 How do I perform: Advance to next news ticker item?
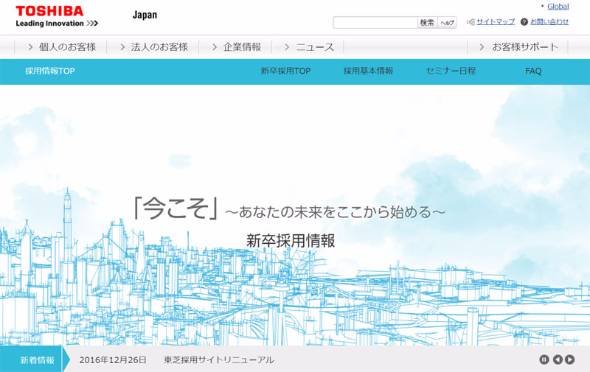coord(570,360)
